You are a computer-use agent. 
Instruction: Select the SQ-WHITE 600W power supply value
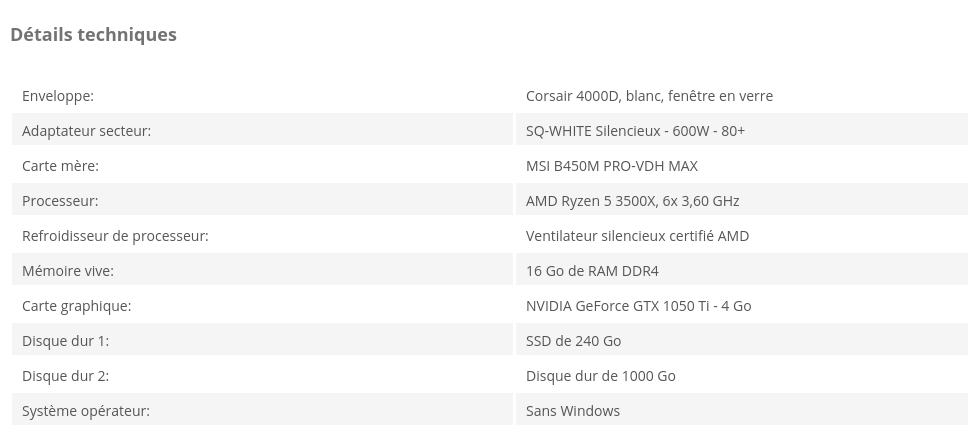pos(635,131)
